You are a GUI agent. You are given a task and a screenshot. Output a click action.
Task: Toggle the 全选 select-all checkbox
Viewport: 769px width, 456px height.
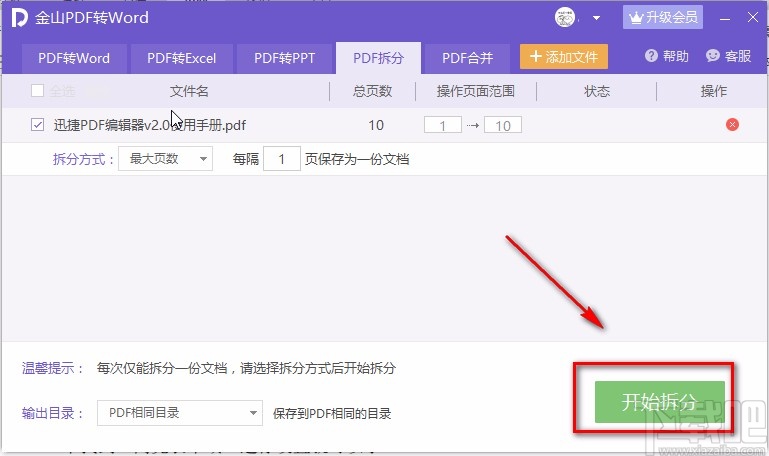[37, 91]
